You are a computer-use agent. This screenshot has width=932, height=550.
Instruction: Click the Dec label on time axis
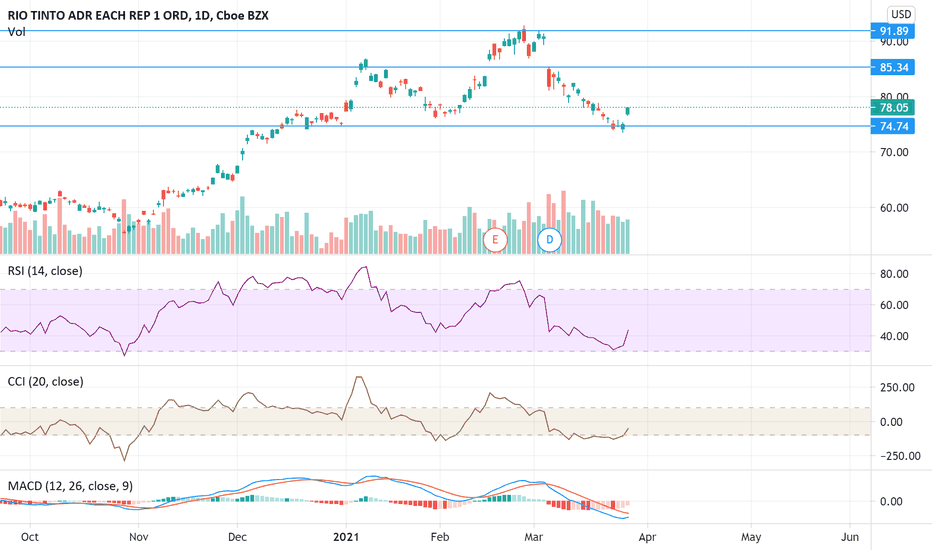point(237,537)
